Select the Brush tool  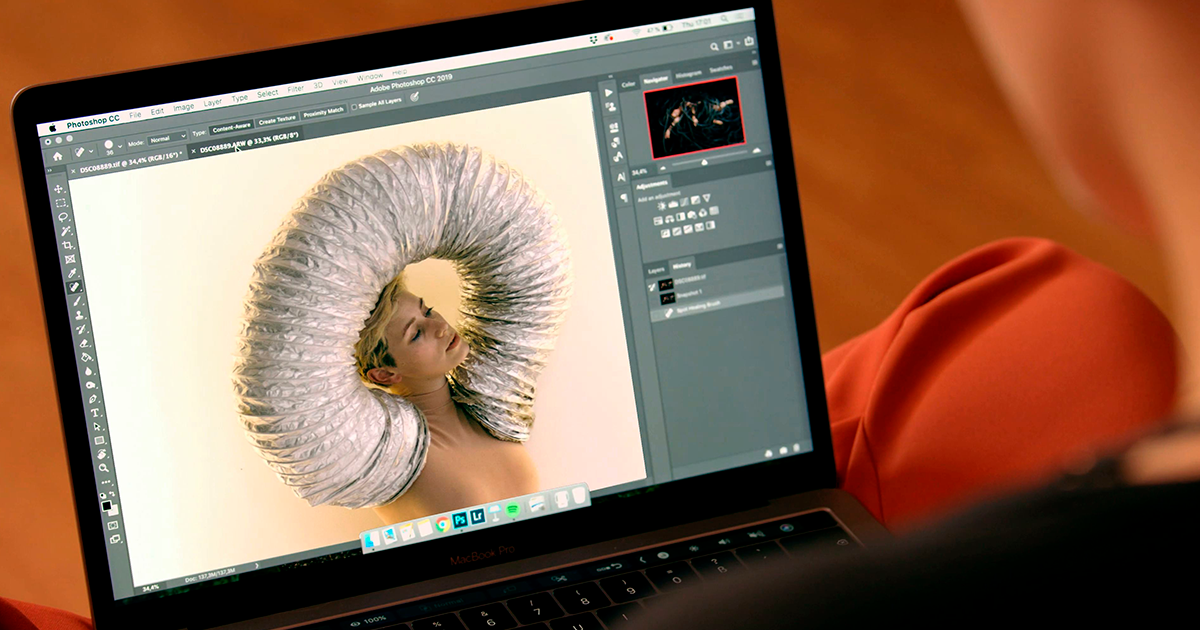click(76, 301)
